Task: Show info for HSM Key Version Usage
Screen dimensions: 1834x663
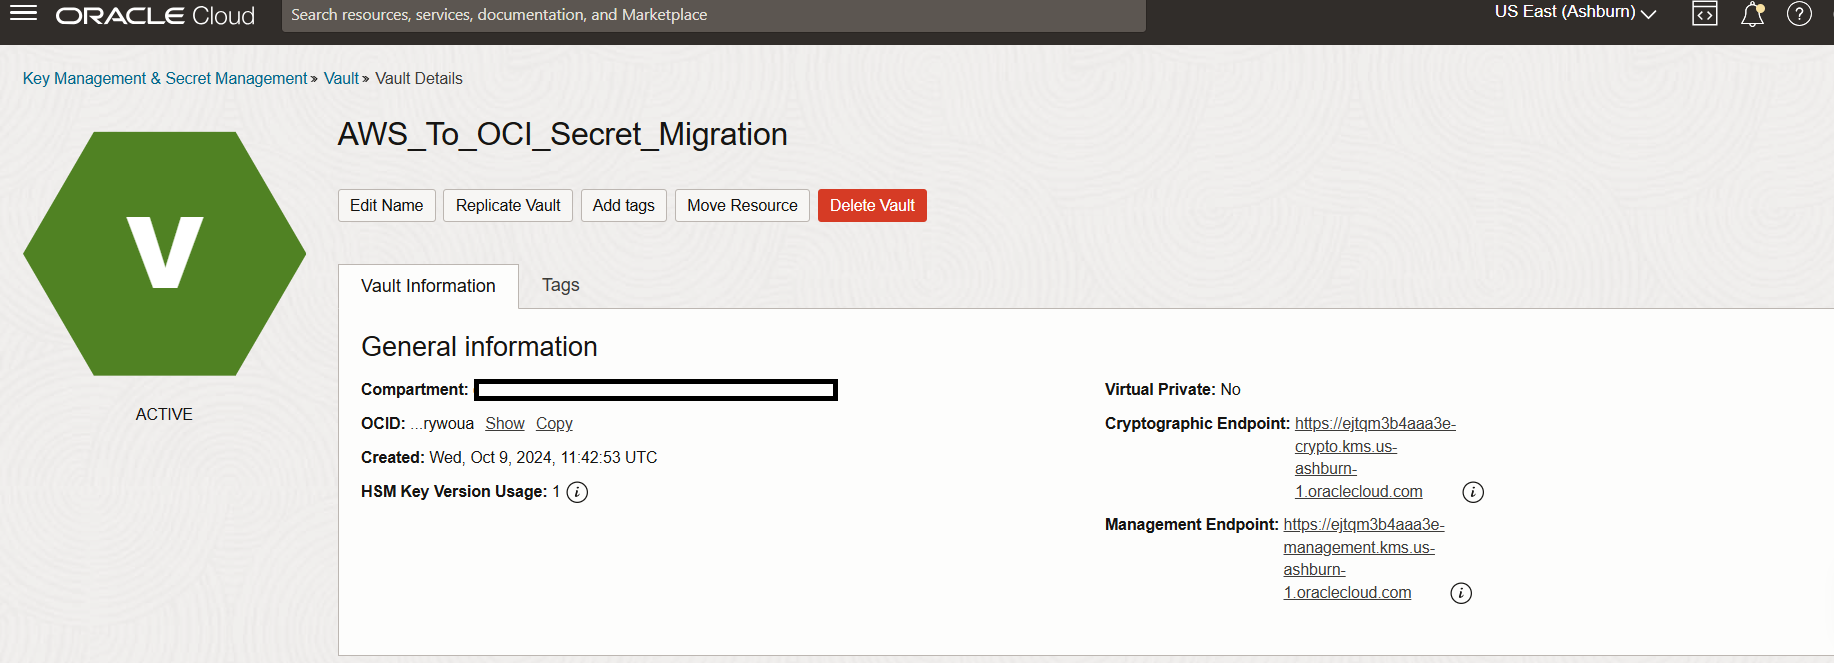Action: [x=577, y=492]
